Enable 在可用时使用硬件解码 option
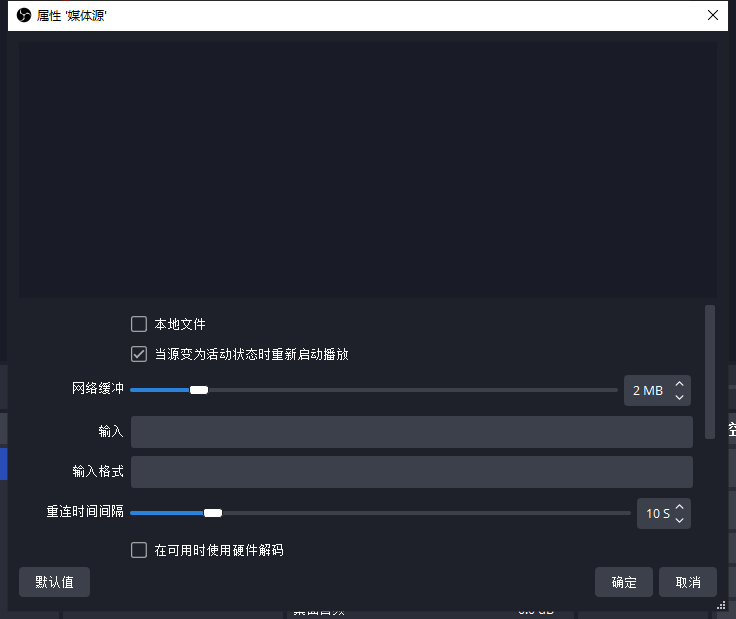This screenshot has height=619, width=736. pyautogui.click(x=139, y=550)
